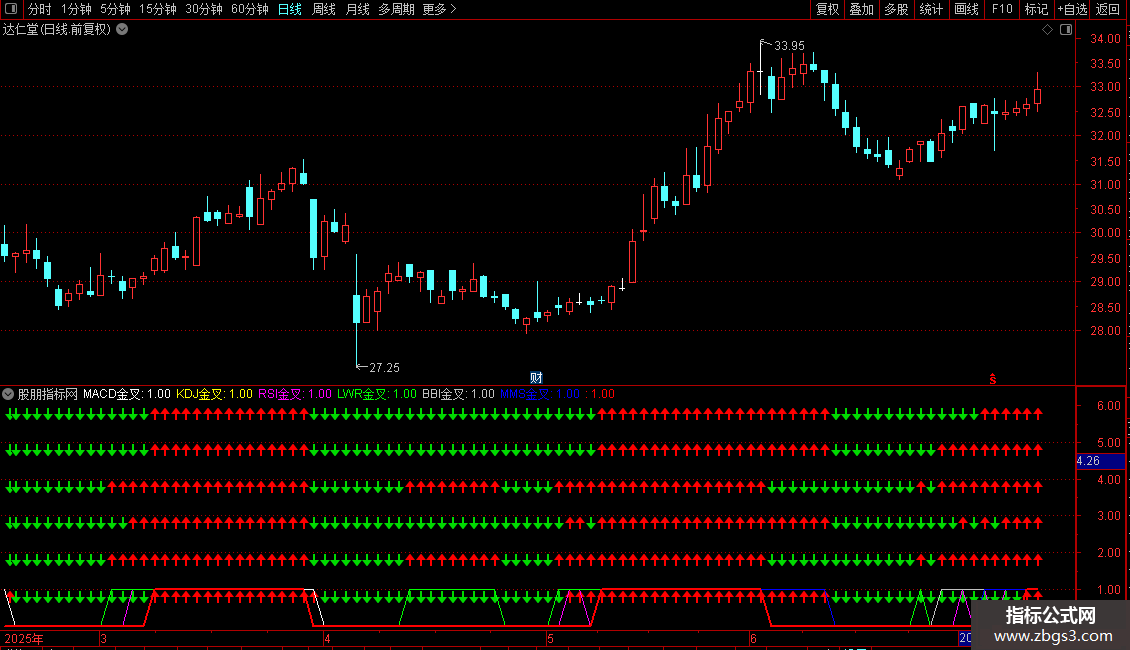Click the 达仁堂(日线.前复权) chart title

click(x=57, y=30)
